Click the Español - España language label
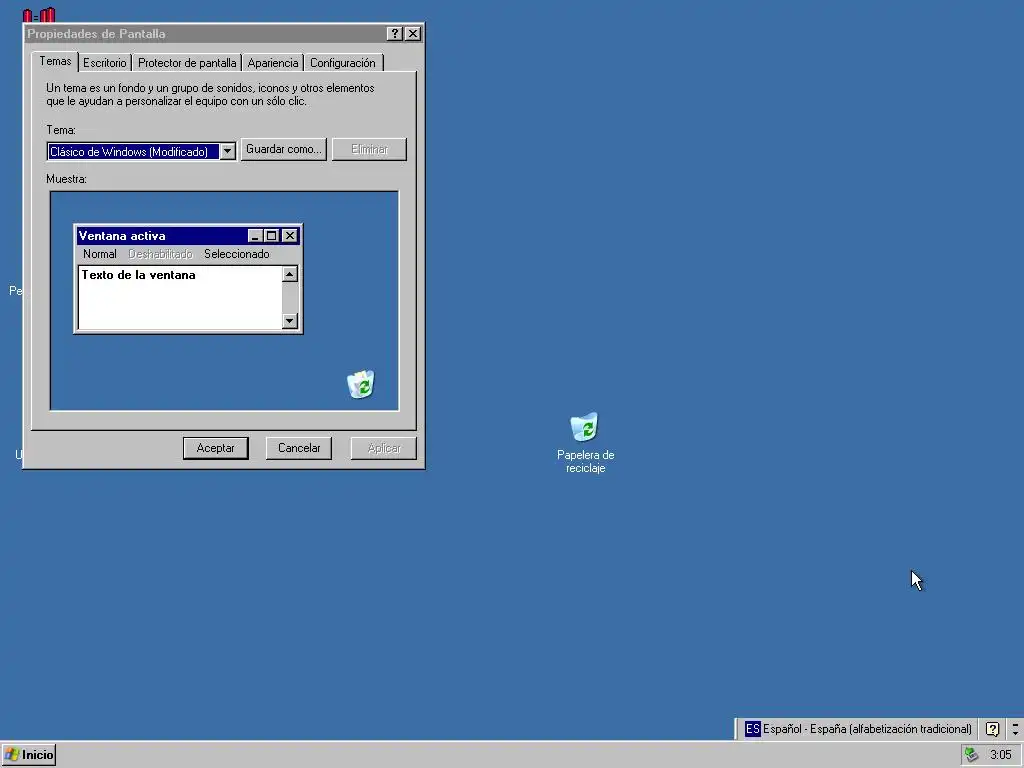The width and height of the screenshot is (1024, 768). coord(867,729)
